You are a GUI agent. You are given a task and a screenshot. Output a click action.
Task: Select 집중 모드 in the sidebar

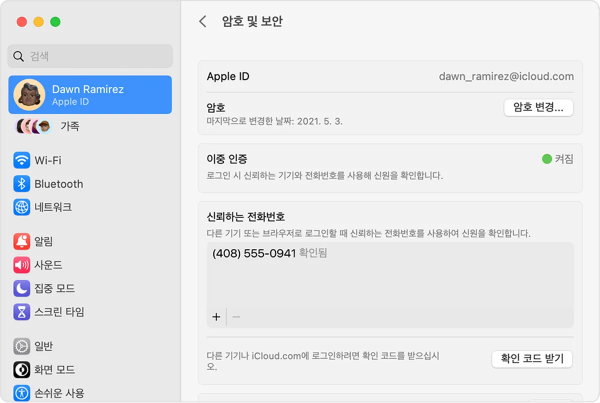[x=54, y=288]
